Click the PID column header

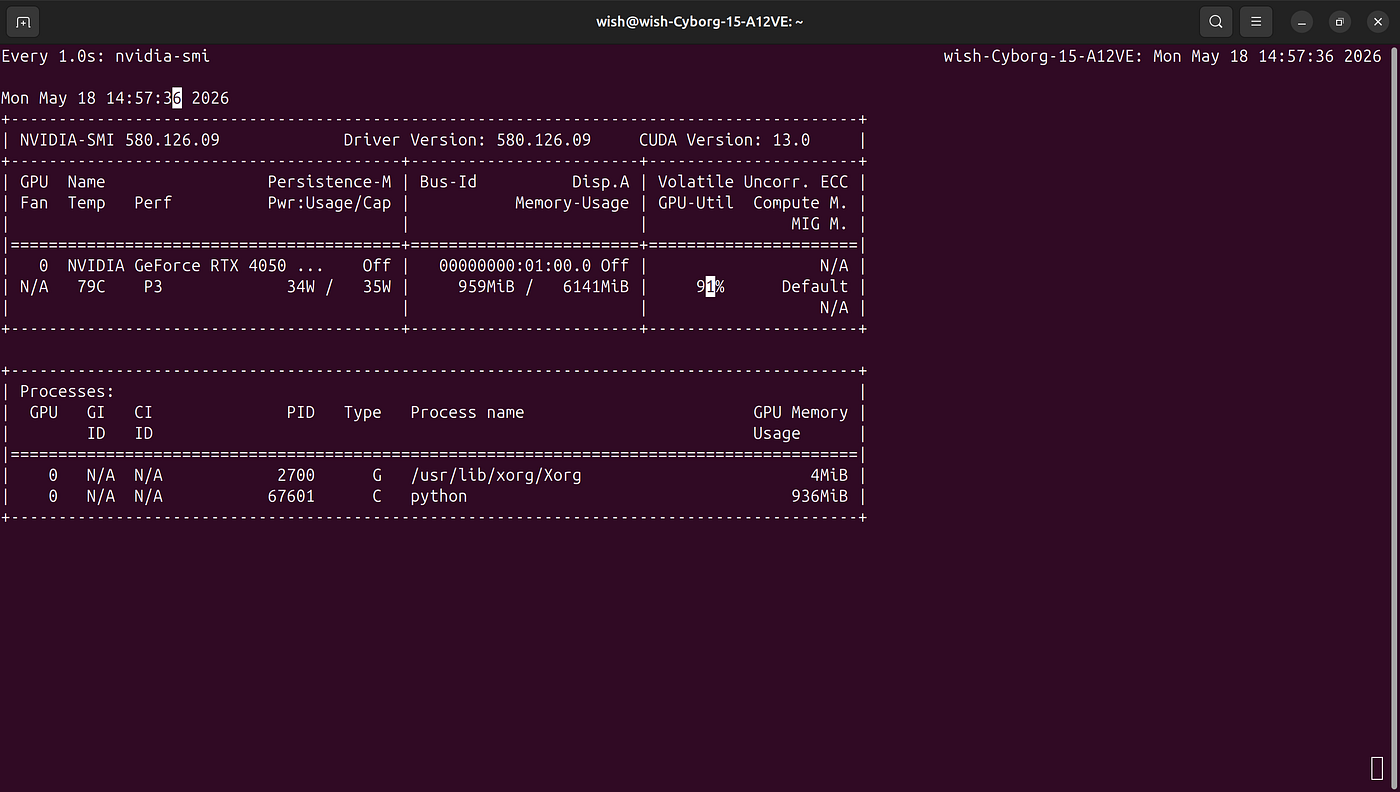301,413
